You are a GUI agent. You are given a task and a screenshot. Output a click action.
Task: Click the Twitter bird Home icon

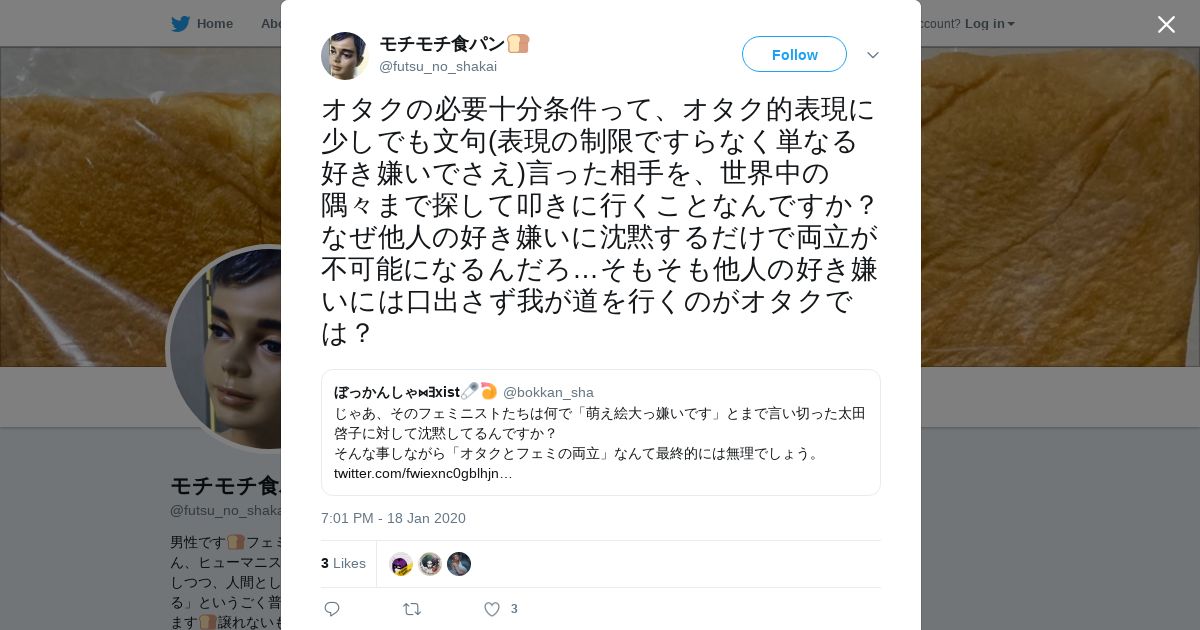coord(180,23)
